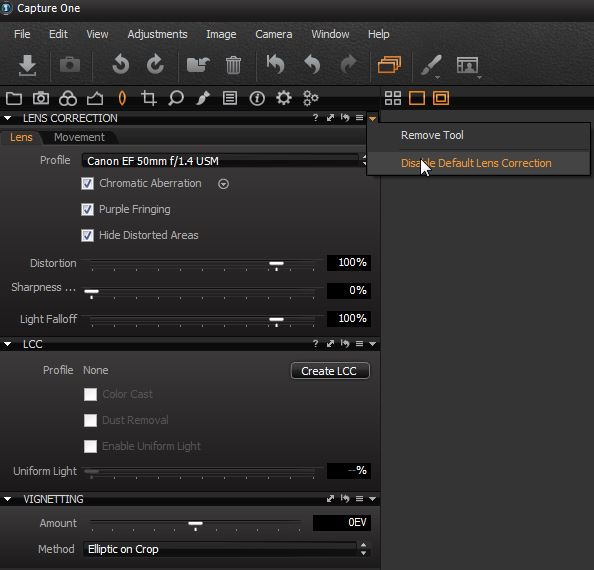Click the Light Falloff slider handle

click(x=276, y=321)
